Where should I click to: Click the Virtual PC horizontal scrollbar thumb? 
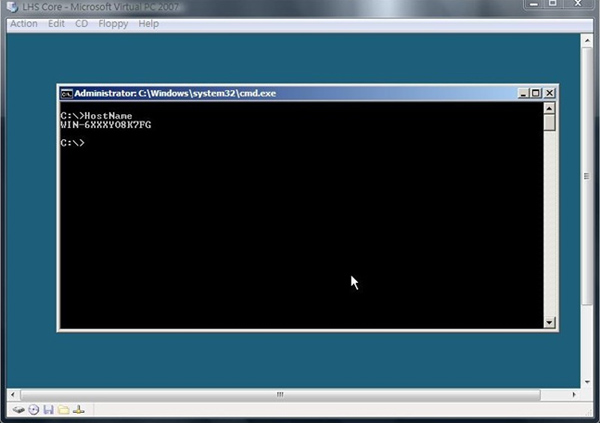[280, 394]
